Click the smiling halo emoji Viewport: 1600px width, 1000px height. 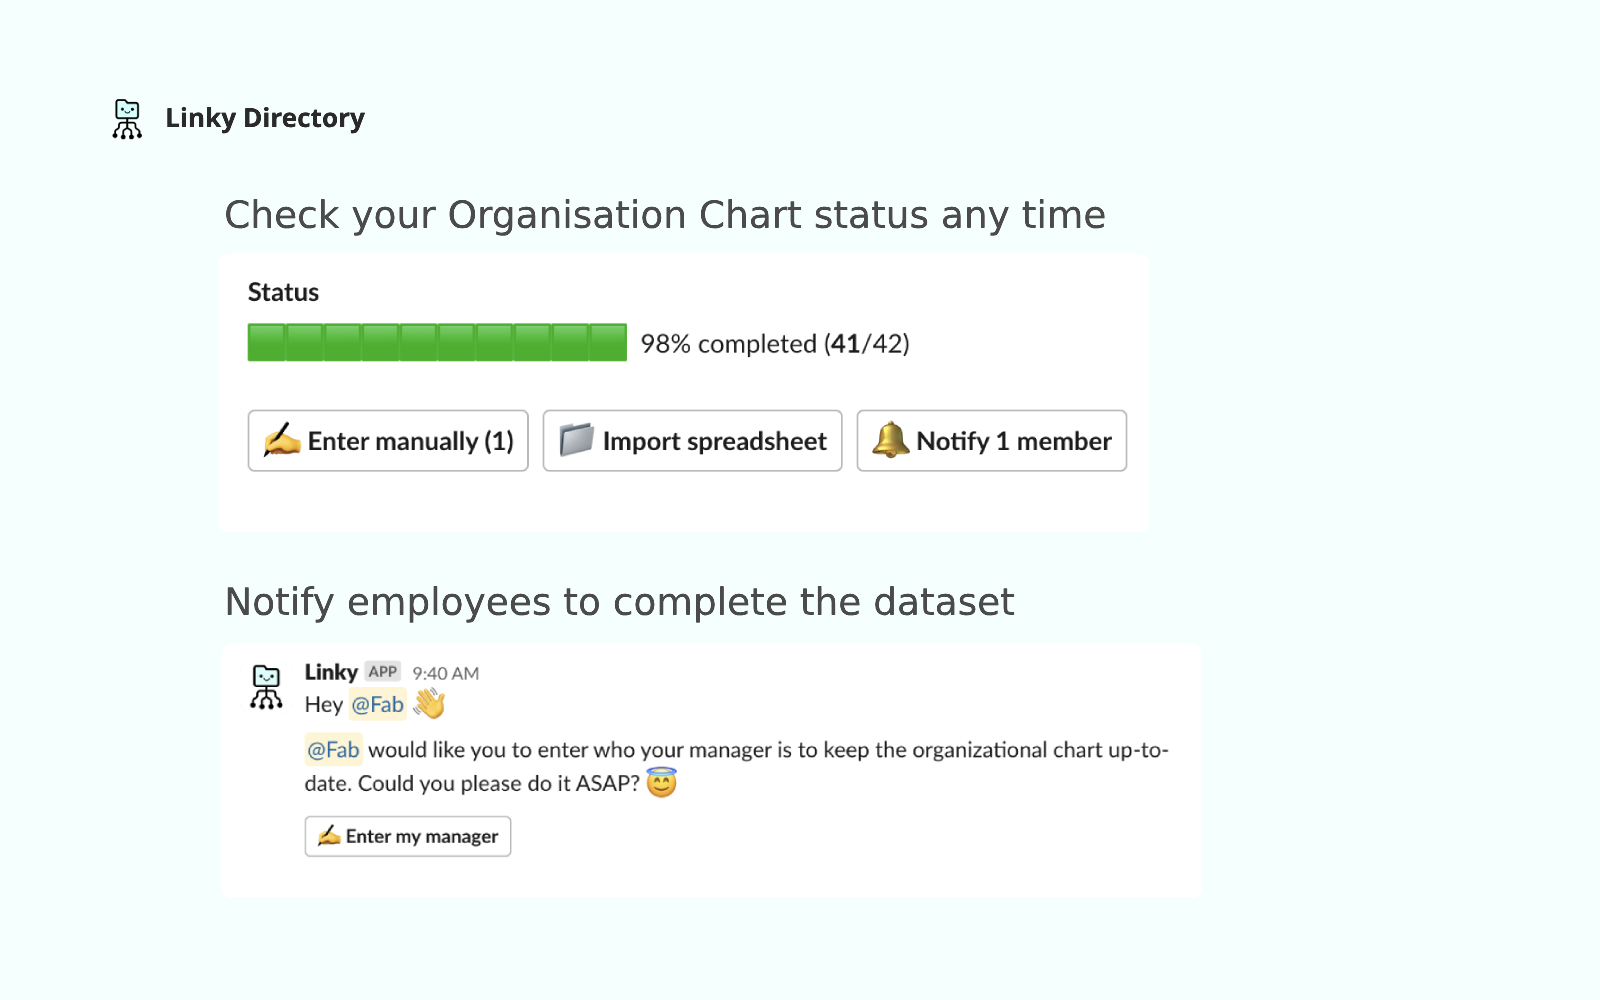click(661, 782)
